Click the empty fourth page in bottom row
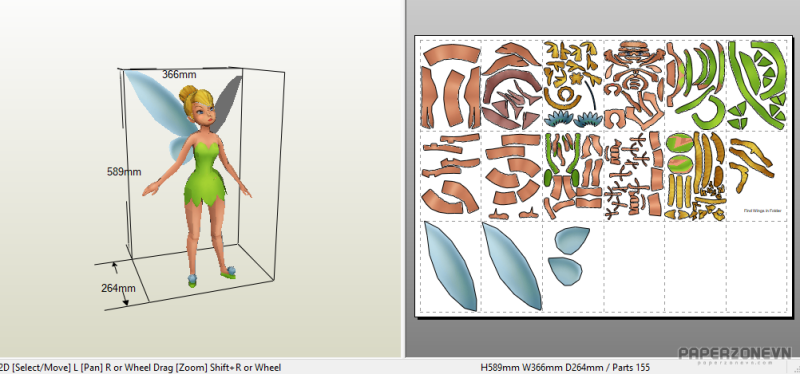The width and height of the screenshot is (800, 374). (634, 266)
